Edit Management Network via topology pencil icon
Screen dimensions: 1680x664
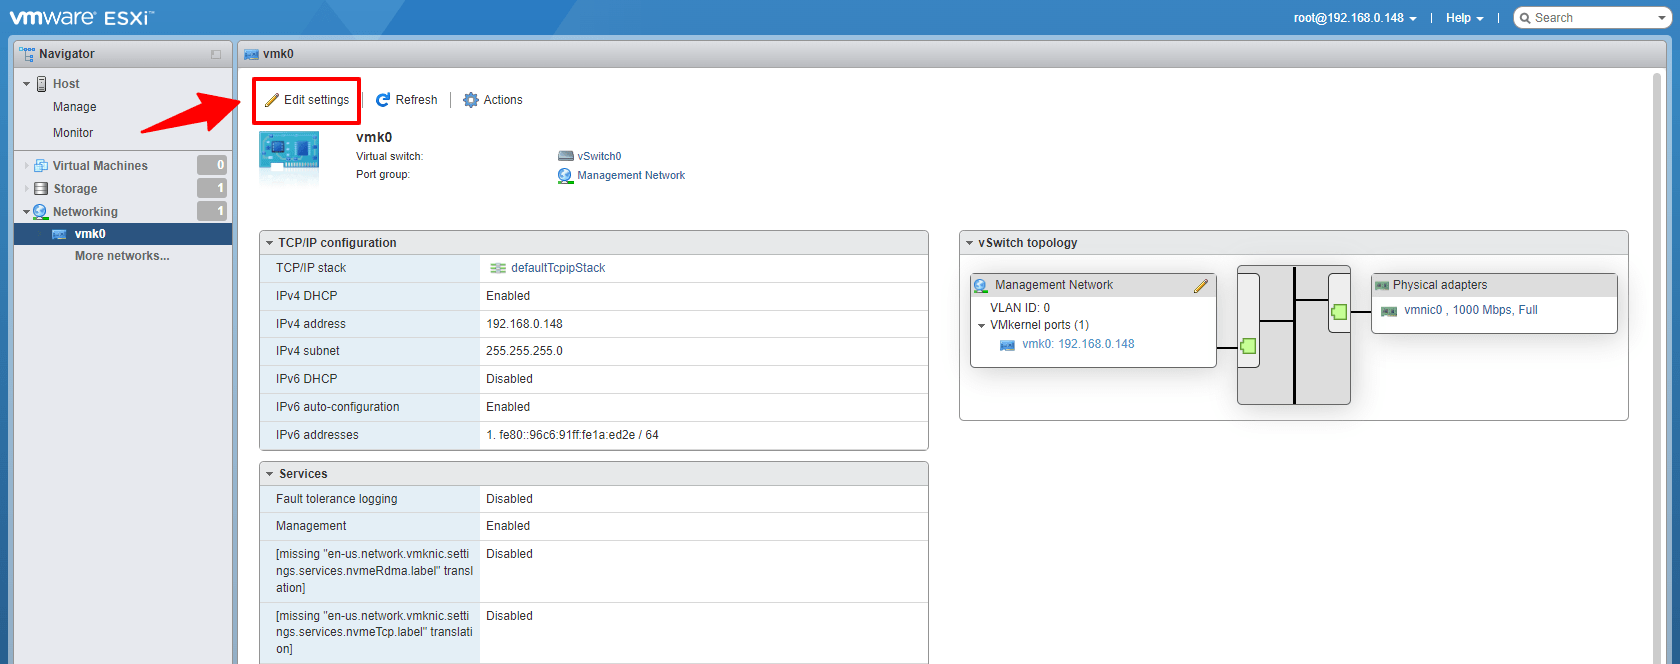(x=1201, y=286)
